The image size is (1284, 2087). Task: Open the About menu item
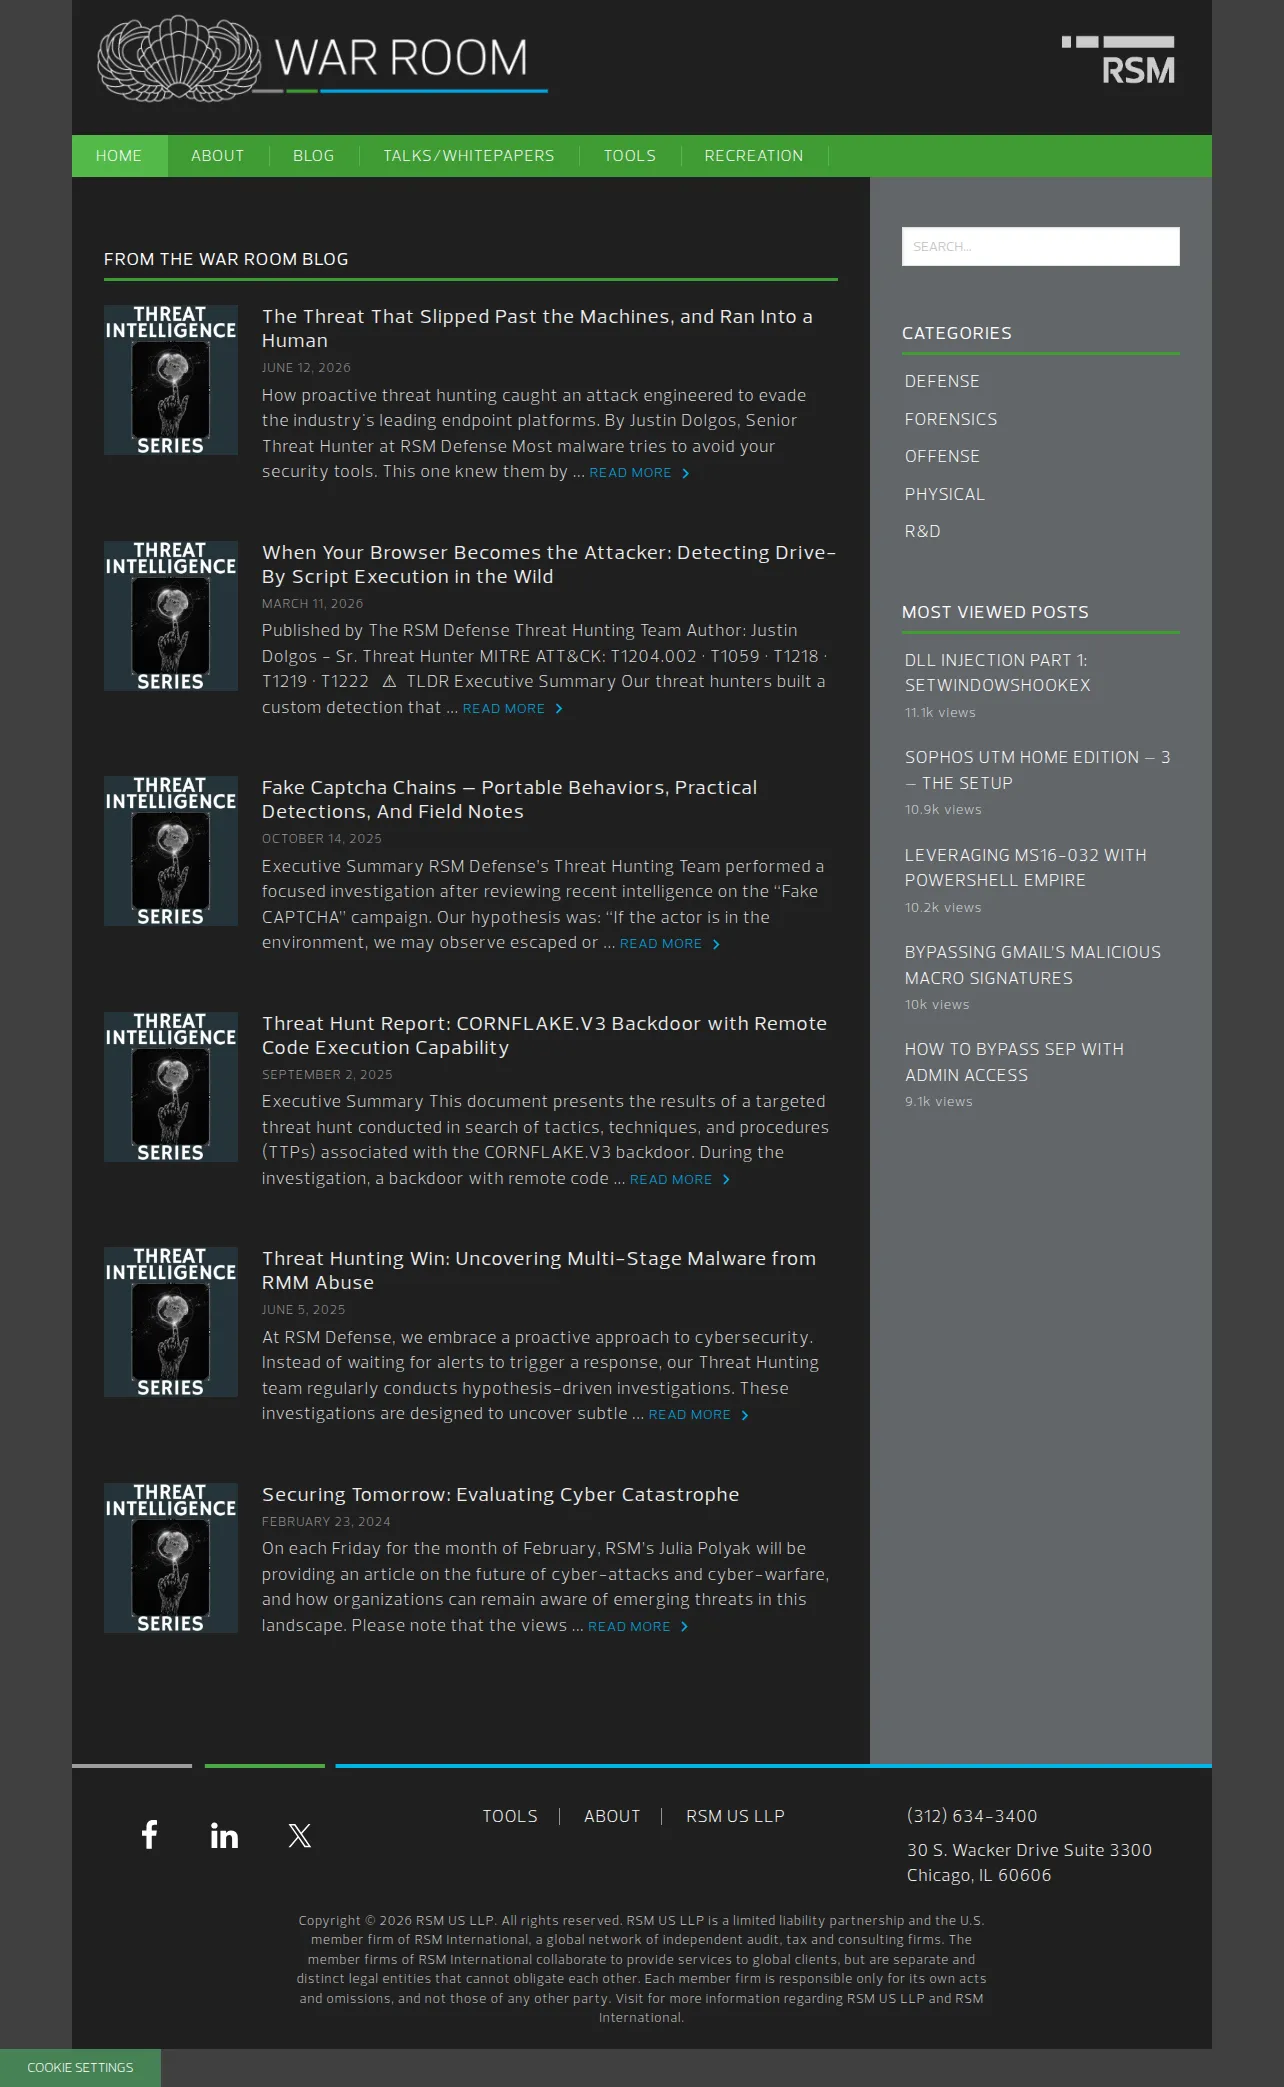218,156
